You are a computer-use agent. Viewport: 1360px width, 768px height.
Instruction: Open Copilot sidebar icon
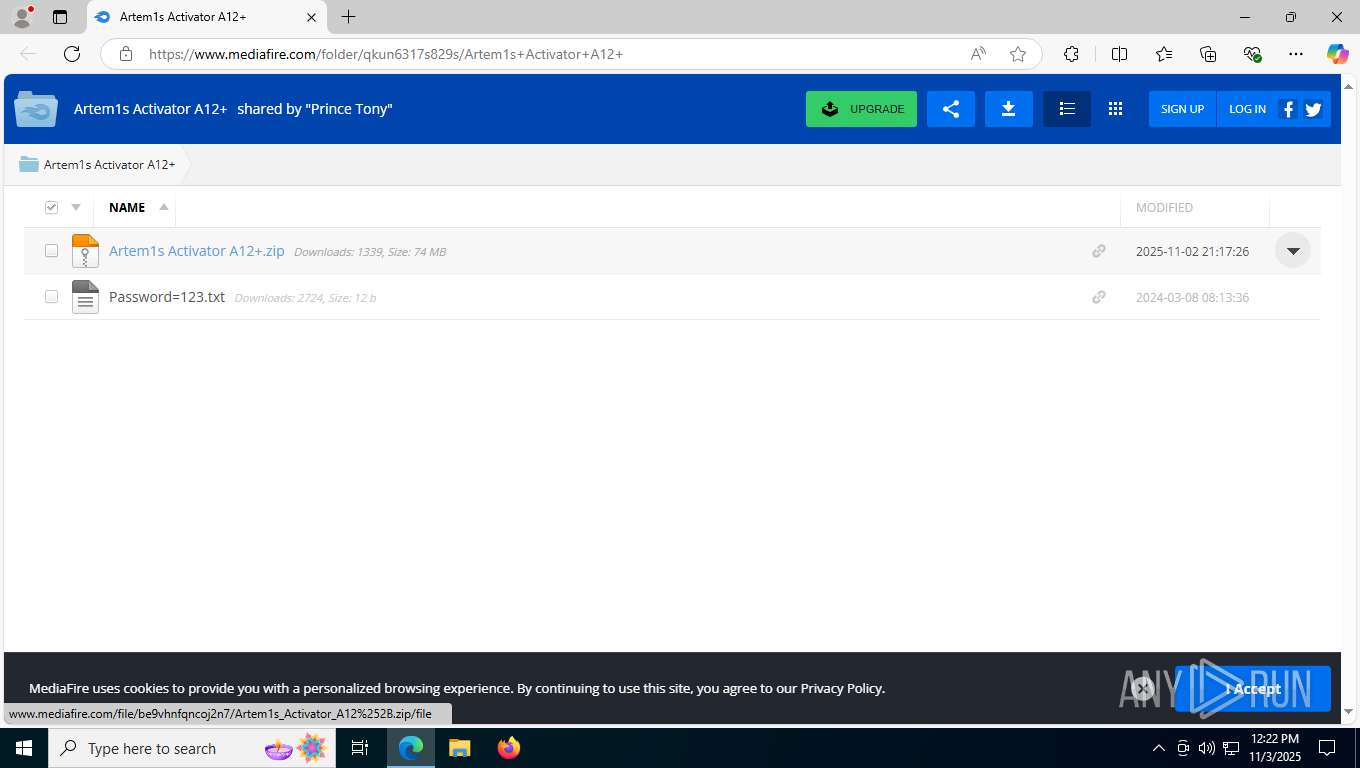[x=1337, y=54]
